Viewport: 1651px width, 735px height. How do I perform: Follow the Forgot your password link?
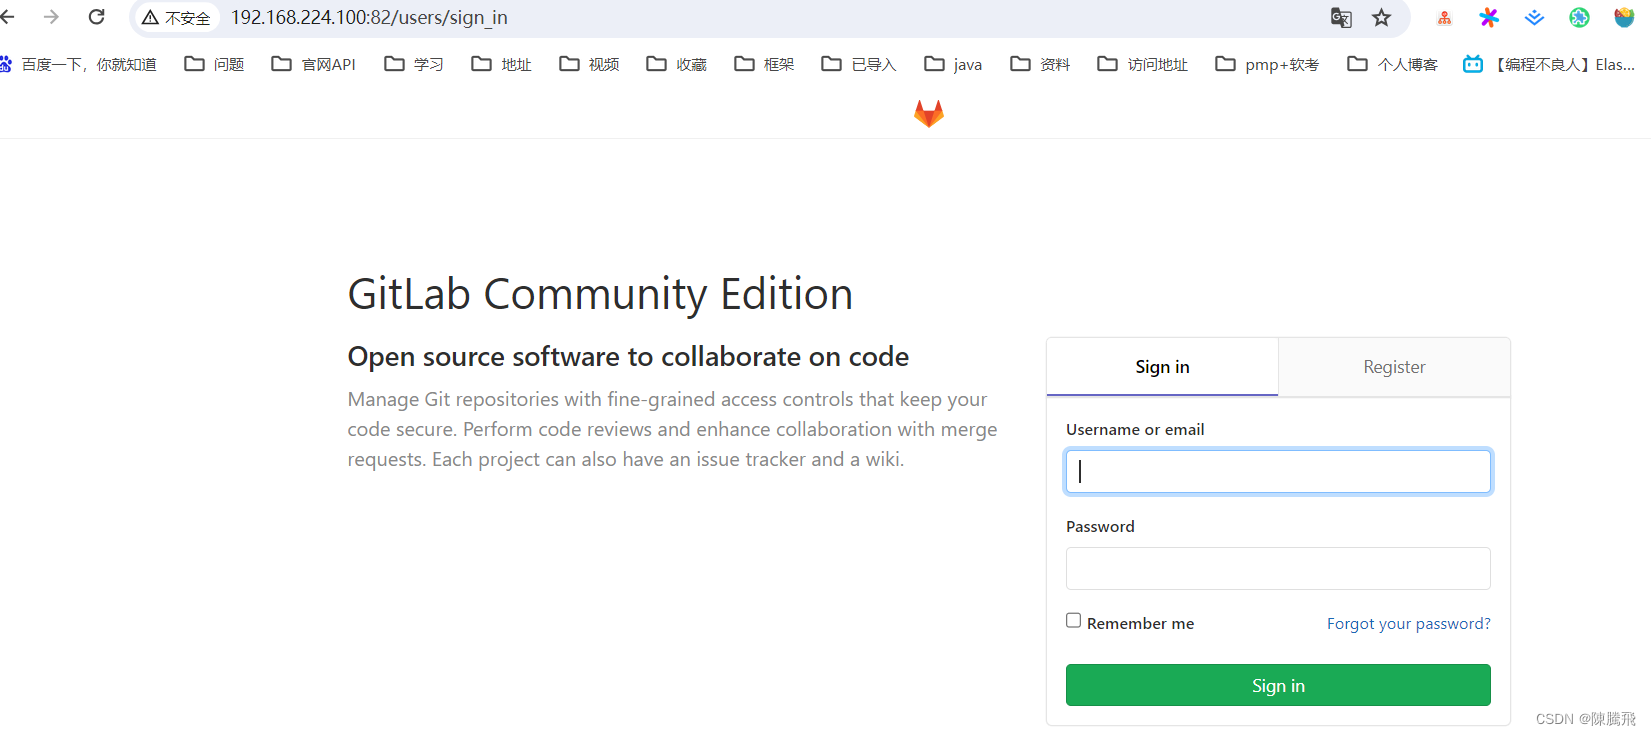click(1408, 623)
